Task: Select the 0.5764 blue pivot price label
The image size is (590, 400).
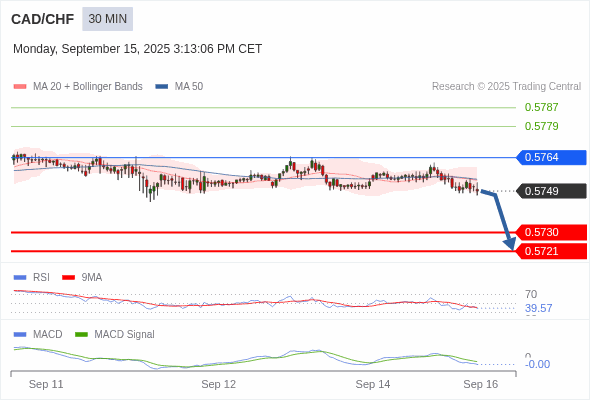Action: 551,157
